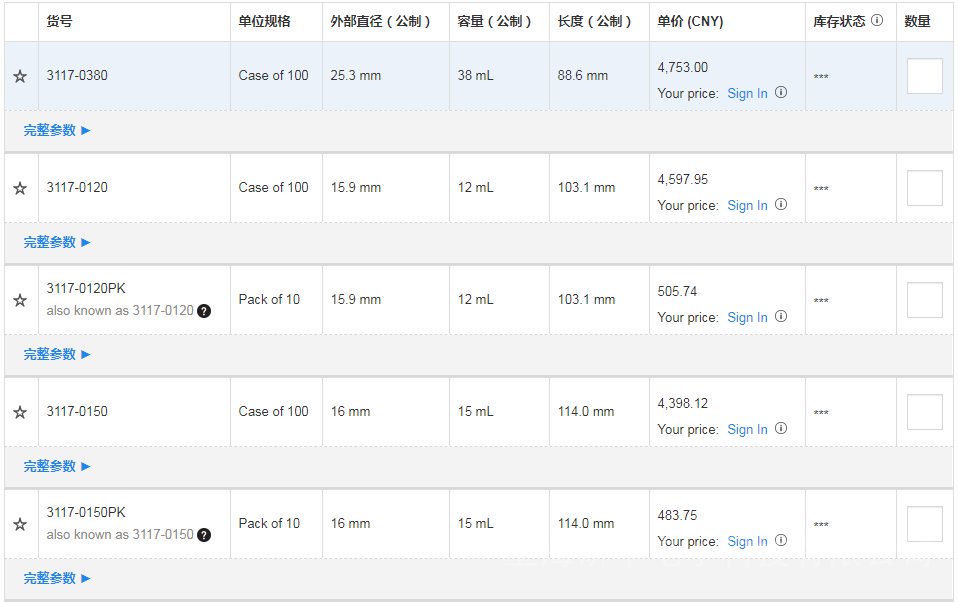Image resolution: width=958 pixels, height=602 pixels.
Task: Expand 完整参数 under item 3117-0150PK
Action: pyautogui.click(x=57, y=578)
